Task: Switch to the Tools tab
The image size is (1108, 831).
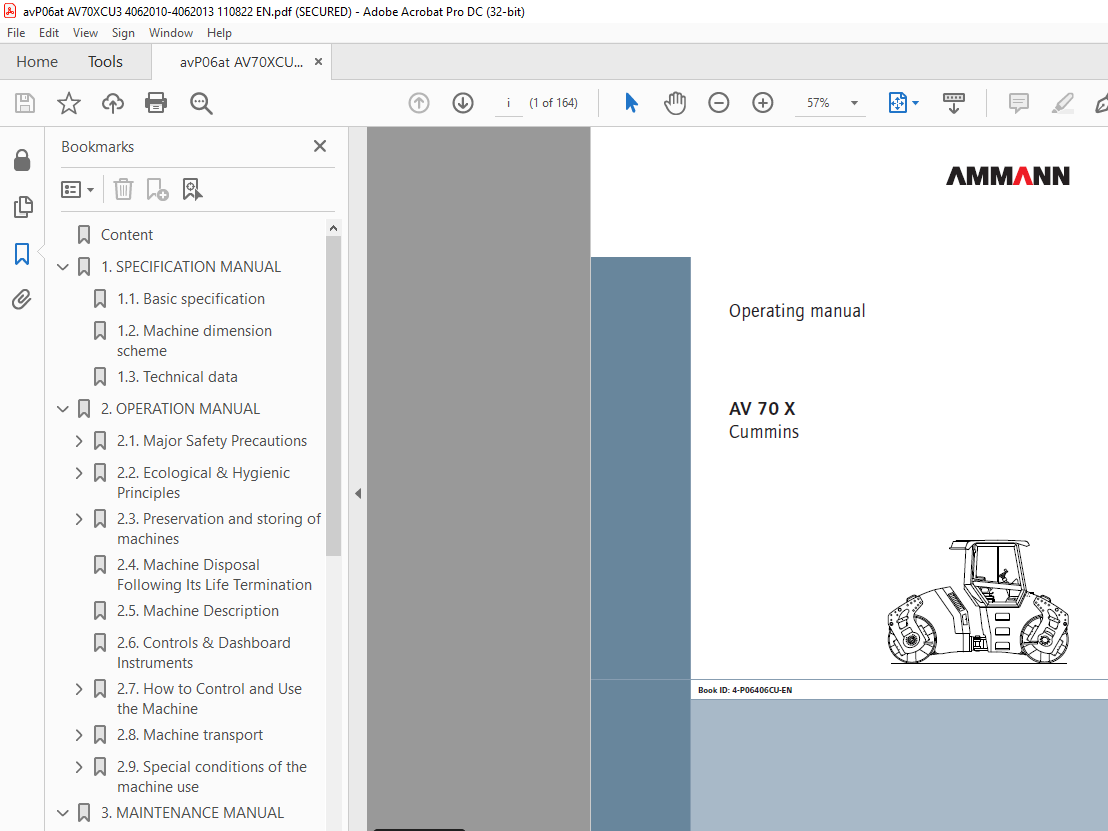Action: coord(105,62)
